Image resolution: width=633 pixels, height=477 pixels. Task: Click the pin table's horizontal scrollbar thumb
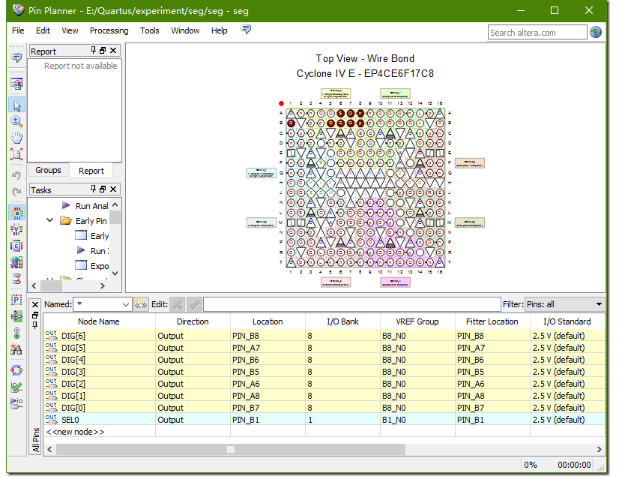(x=231, y=450)
